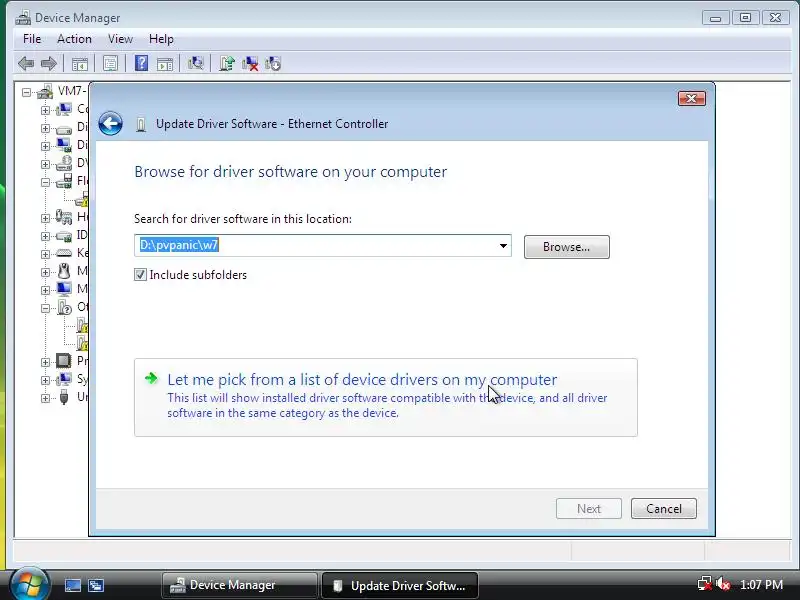Click the toolbar icon with red X
800x600 pixels.
point(250,64)
